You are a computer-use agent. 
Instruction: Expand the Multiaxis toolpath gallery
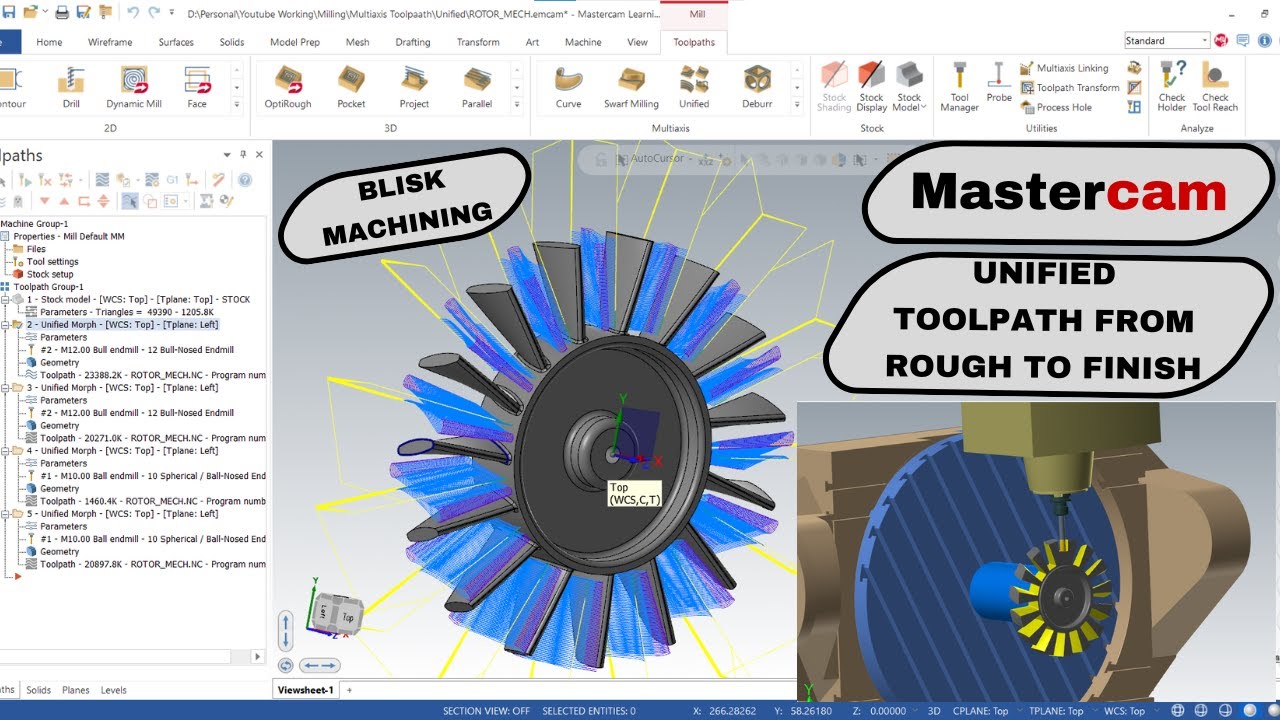[797, 104]
